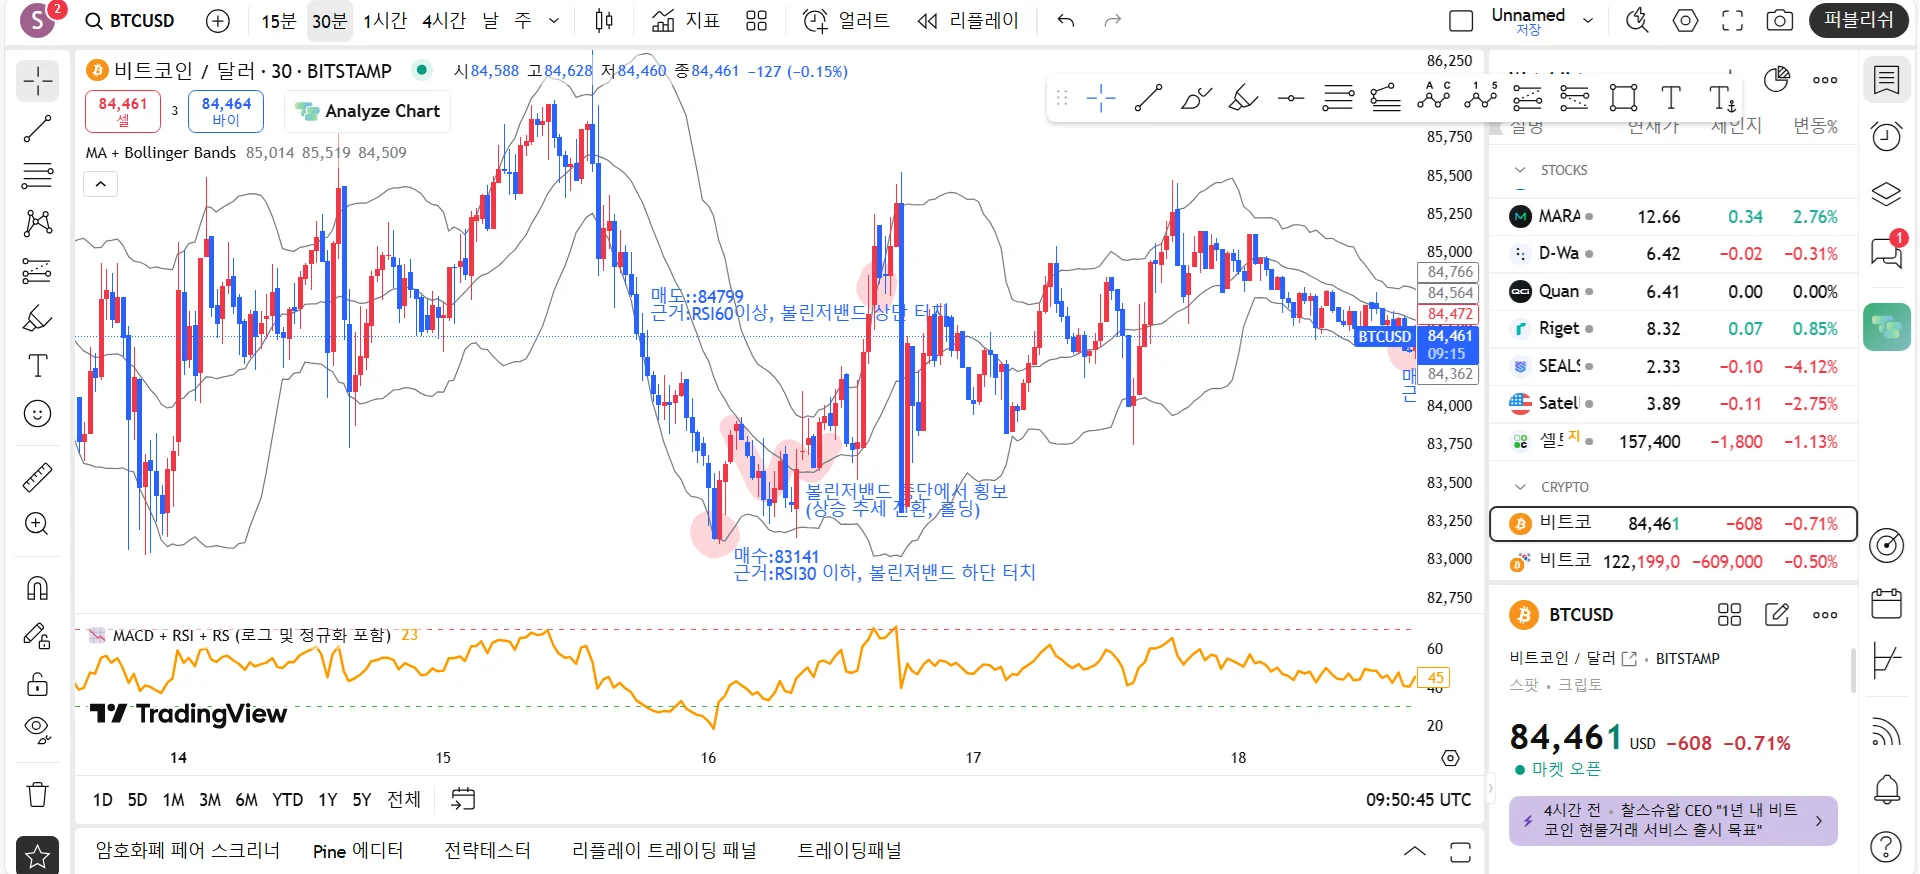Activate the zoom-in magnifier tool
Viewport: 1920px width, 874px height.
point(38,524)
